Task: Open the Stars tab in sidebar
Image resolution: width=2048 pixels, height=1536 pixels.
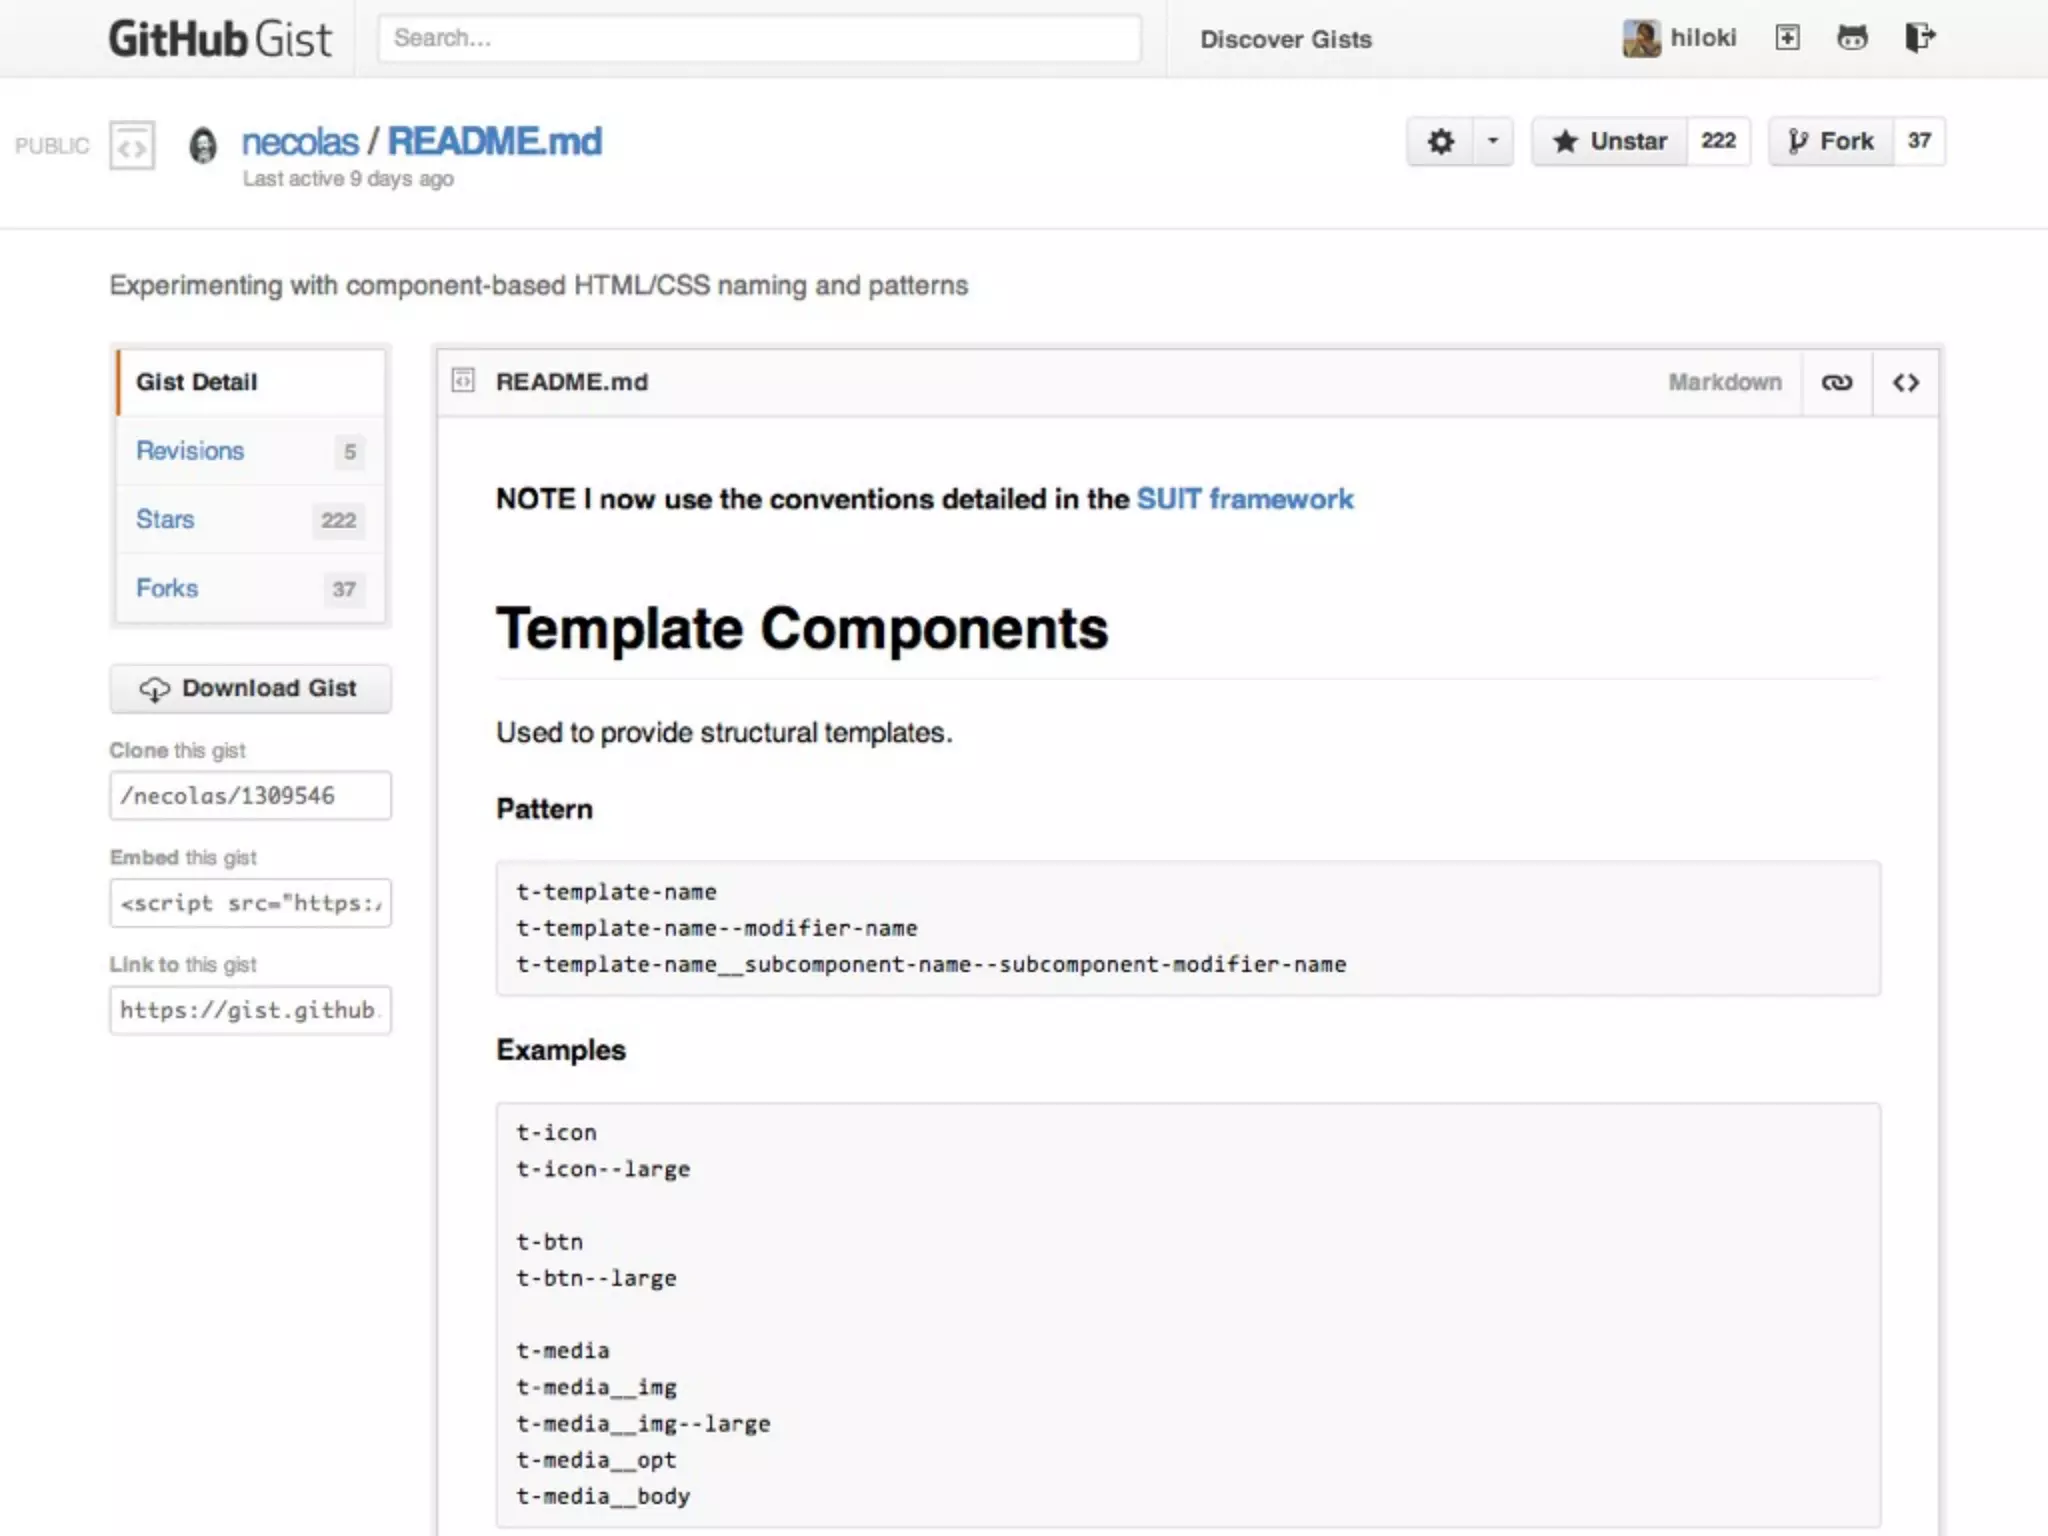Action: [x=250, y=520]
